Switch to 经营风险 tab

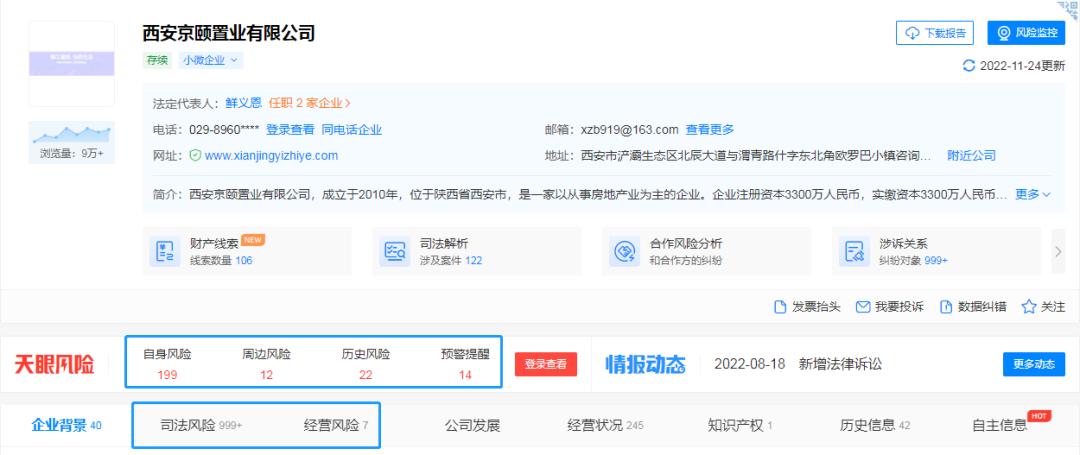pos(336,425)
